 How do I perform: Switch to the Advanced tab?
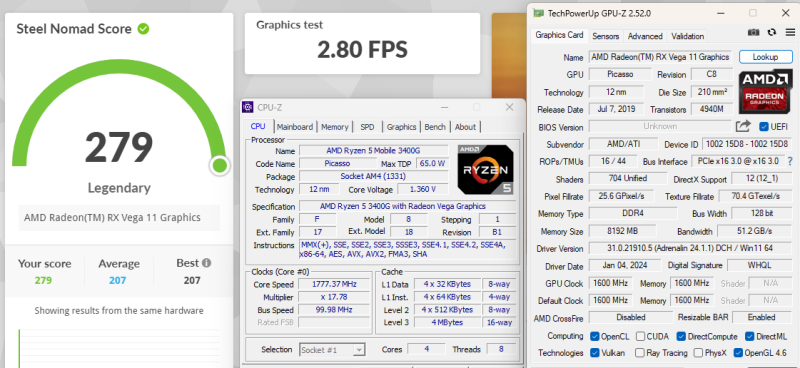click(645, 36)
